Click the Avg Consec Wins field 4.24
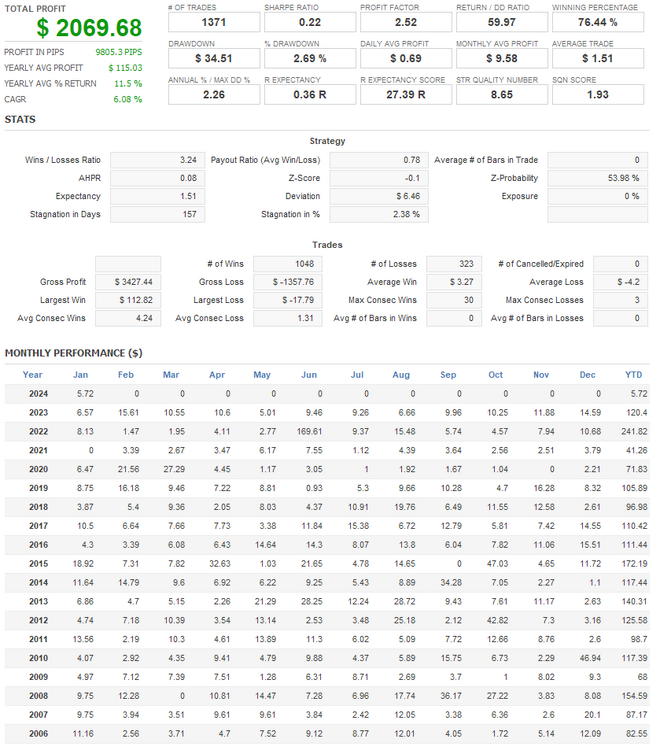This screenshot has height=750, width=660. pos(128,319)
